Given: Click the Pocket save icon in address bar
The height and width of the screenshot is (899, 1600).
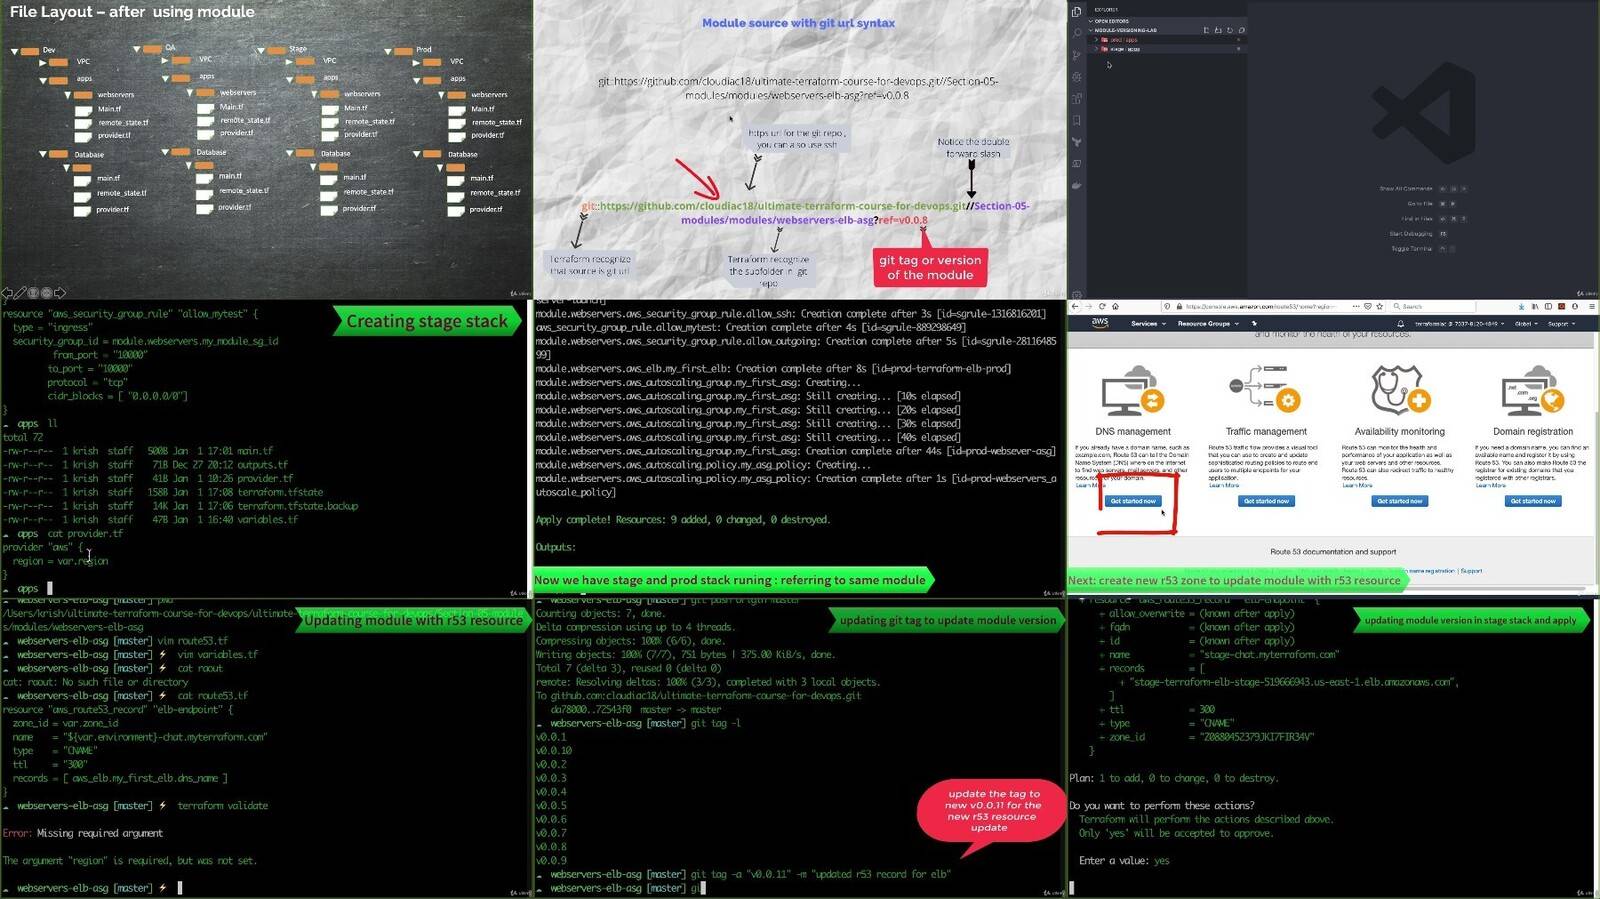Looking at the screenshot, I should [1368, 306].
